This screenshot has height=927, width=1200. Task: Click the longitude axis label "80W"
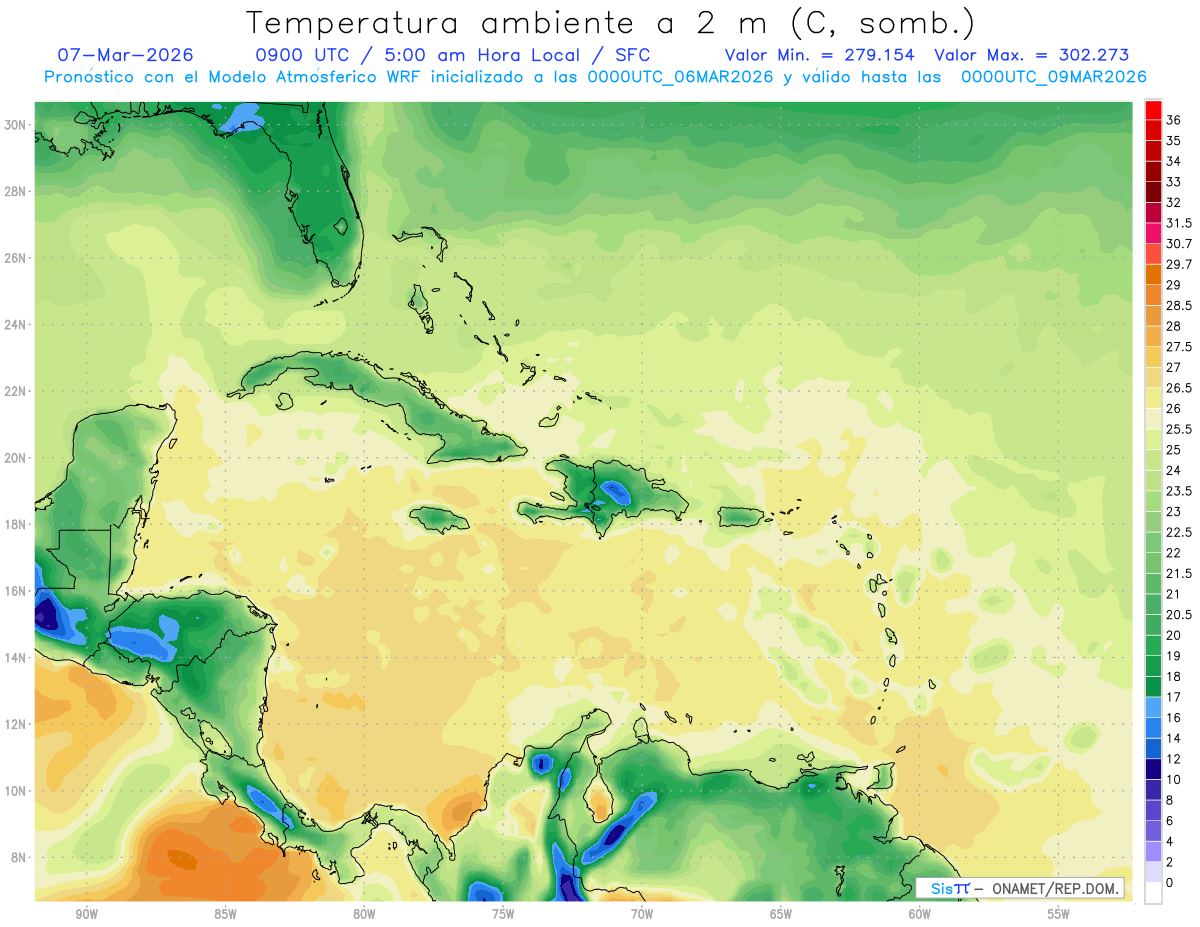click(x=364, y=914)
